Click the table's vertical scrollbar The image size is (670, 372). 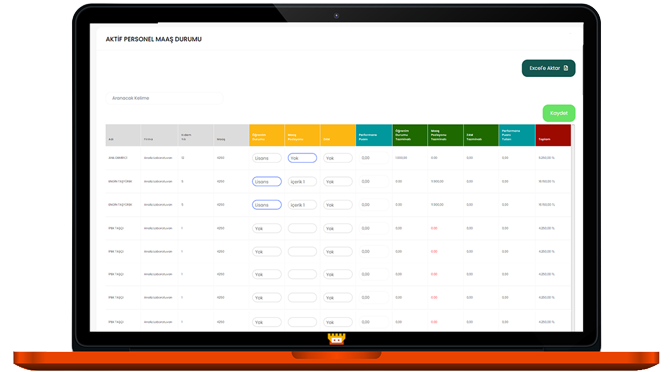(x=573, y=228)
